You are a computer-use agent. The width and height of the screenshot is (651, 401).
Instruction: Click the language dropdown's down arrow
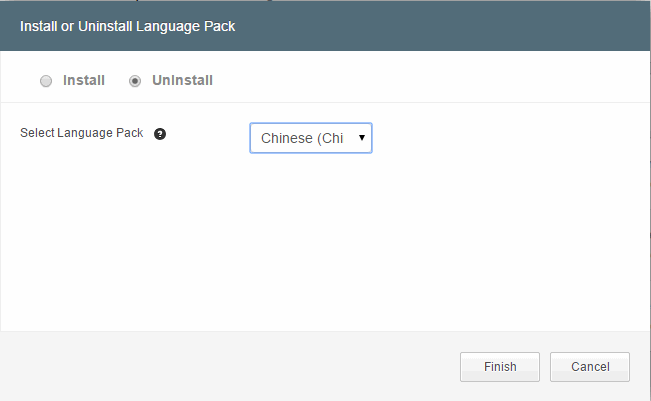coord(361,138)
